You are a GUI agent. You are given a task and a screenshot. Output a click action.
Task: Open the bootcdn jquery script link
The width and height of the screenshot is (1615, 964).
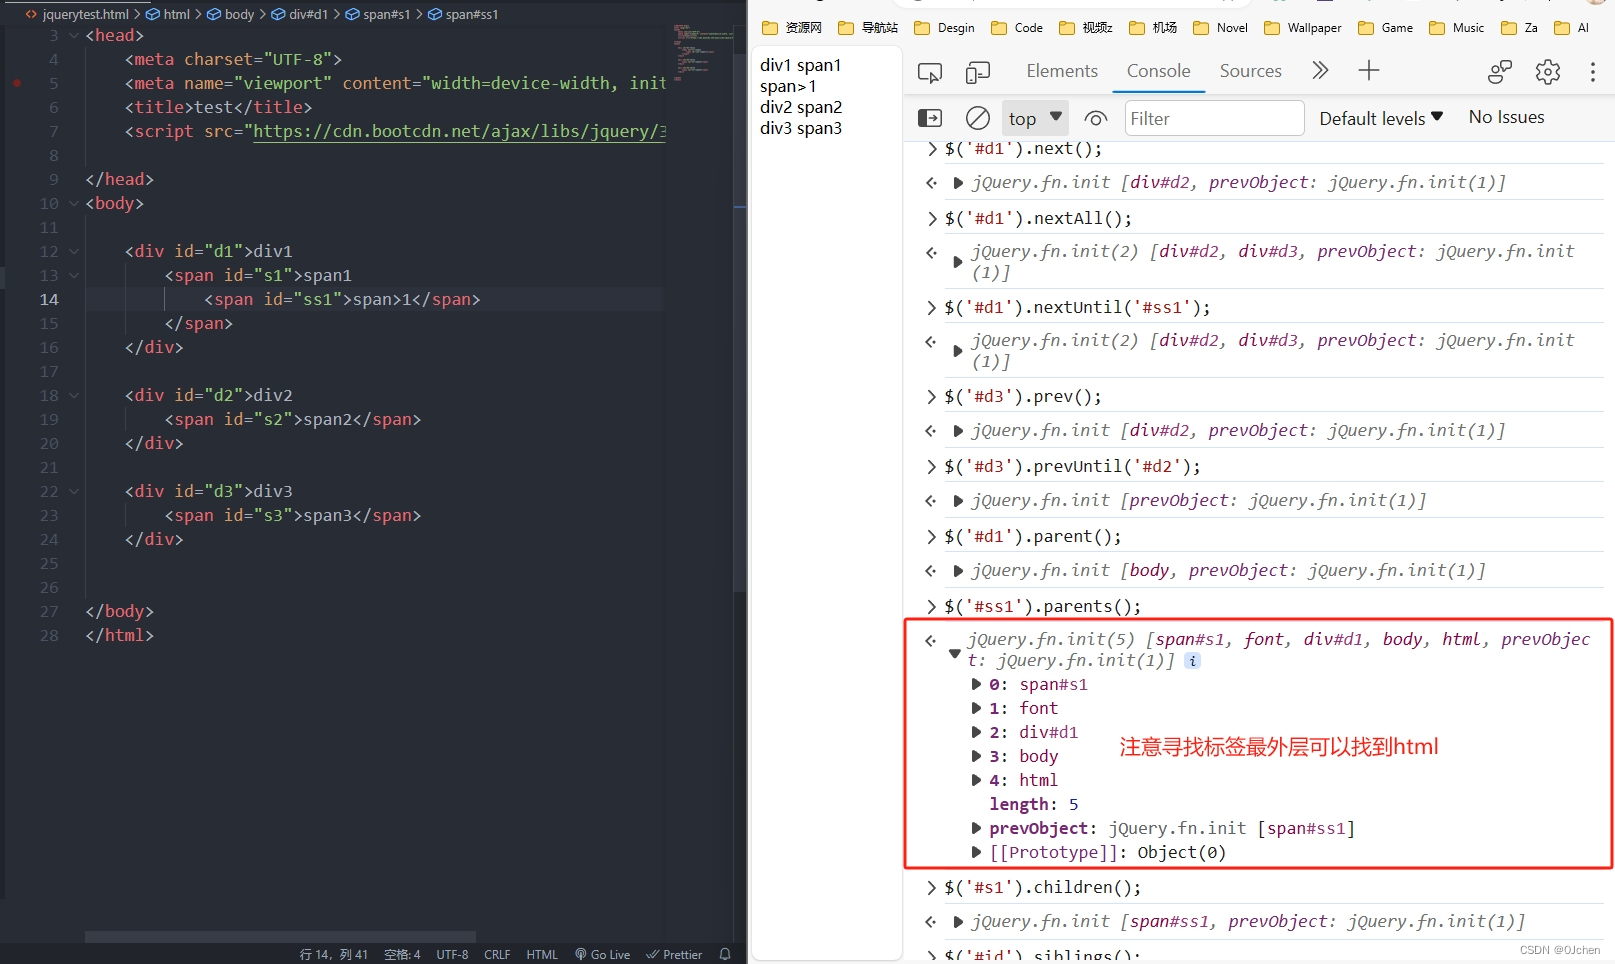(x=459, y=131)
